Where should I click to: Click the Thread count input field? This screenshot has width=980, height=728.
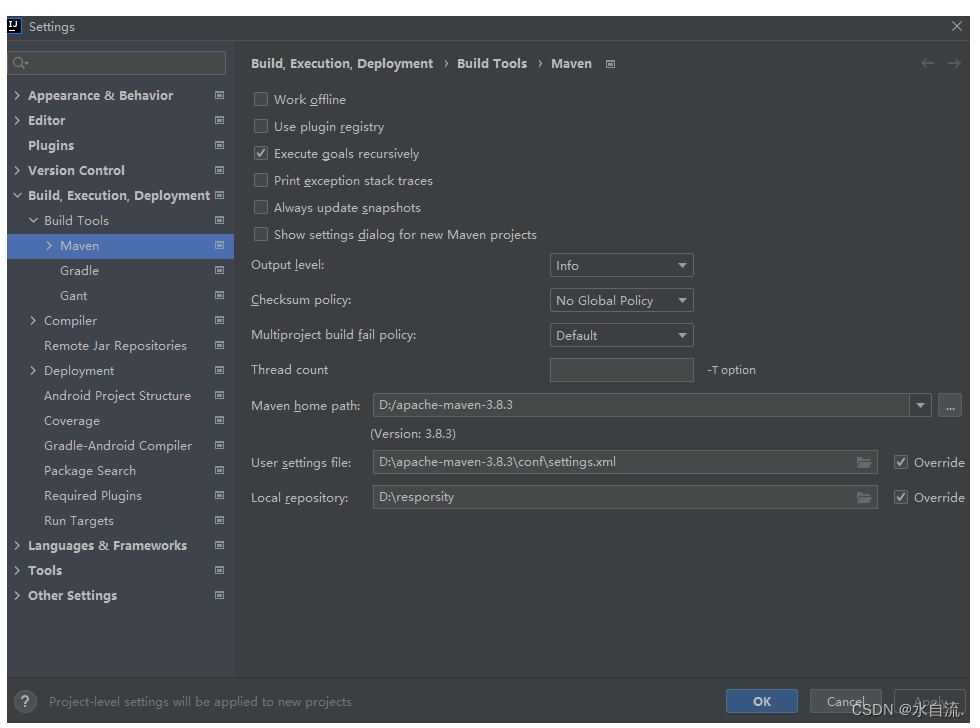[x=621, y=370]
